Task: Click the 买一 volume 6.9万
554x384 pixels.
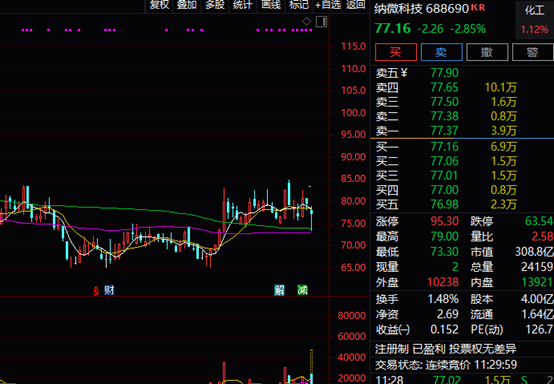Action: pyautogui.click(x=504, y=147)
